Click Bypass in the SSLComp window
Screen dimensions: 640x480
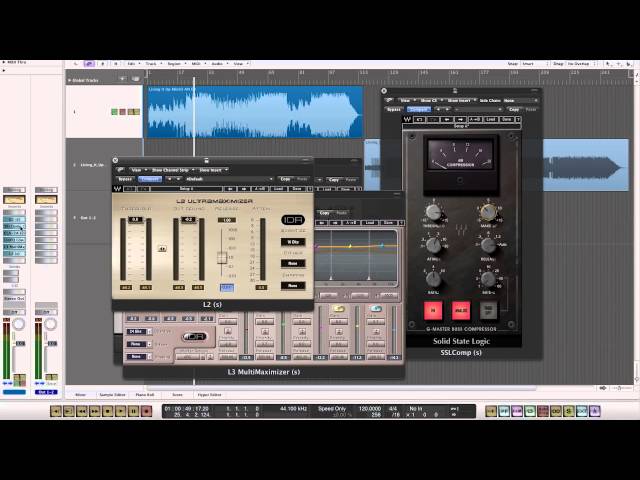point(394,109)
